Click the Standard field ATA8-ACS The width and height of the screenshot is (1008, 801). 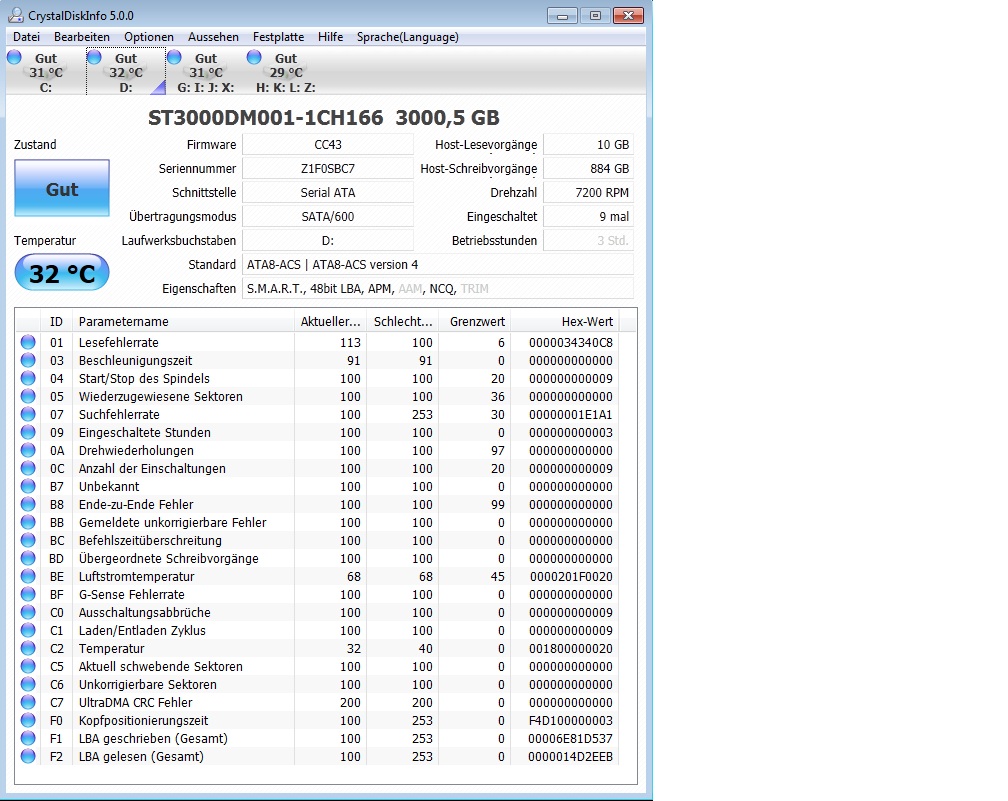(x=438, y=264)
